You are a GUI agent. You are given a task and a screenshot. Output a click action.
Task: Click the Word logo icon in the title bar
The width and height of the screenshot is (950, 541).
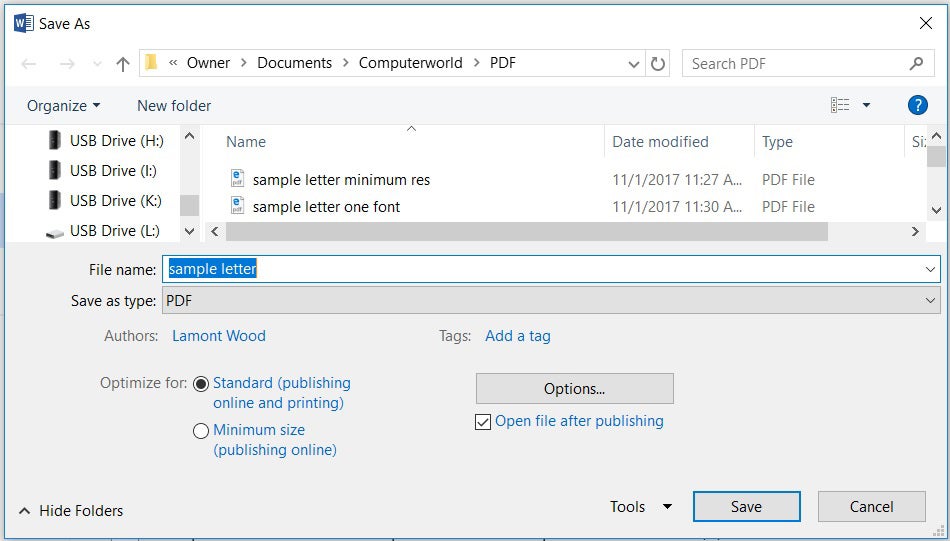pos(23,24)
